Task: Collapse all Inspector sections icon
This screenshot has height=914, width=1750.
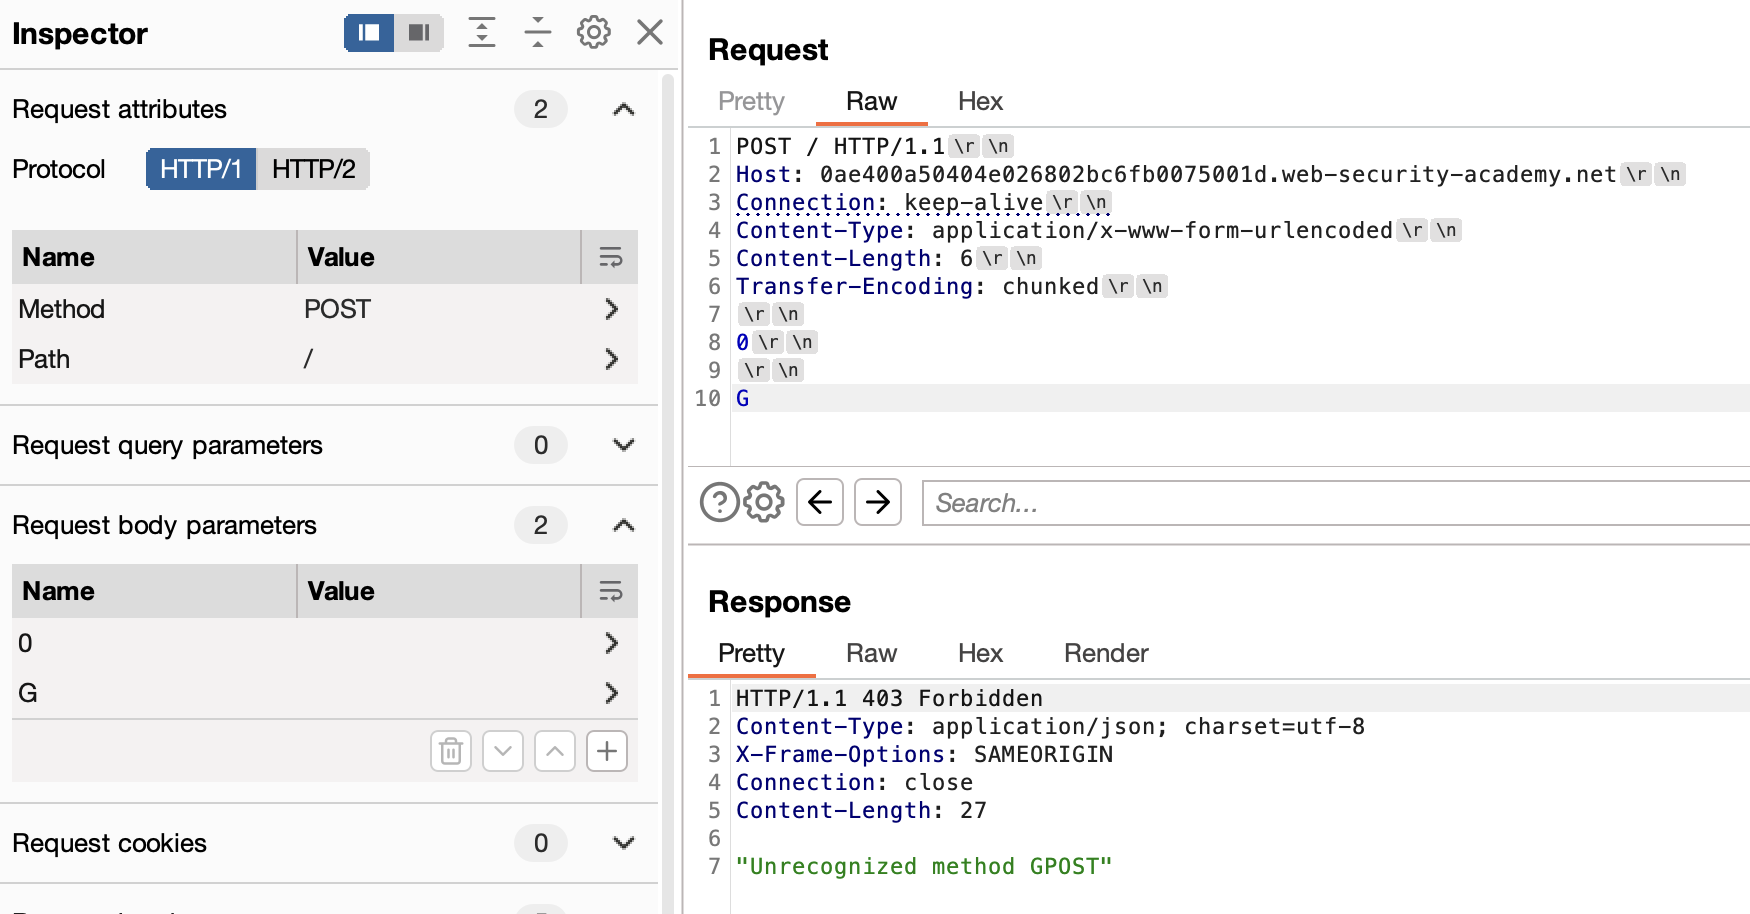Action: (x=538, y=33)
